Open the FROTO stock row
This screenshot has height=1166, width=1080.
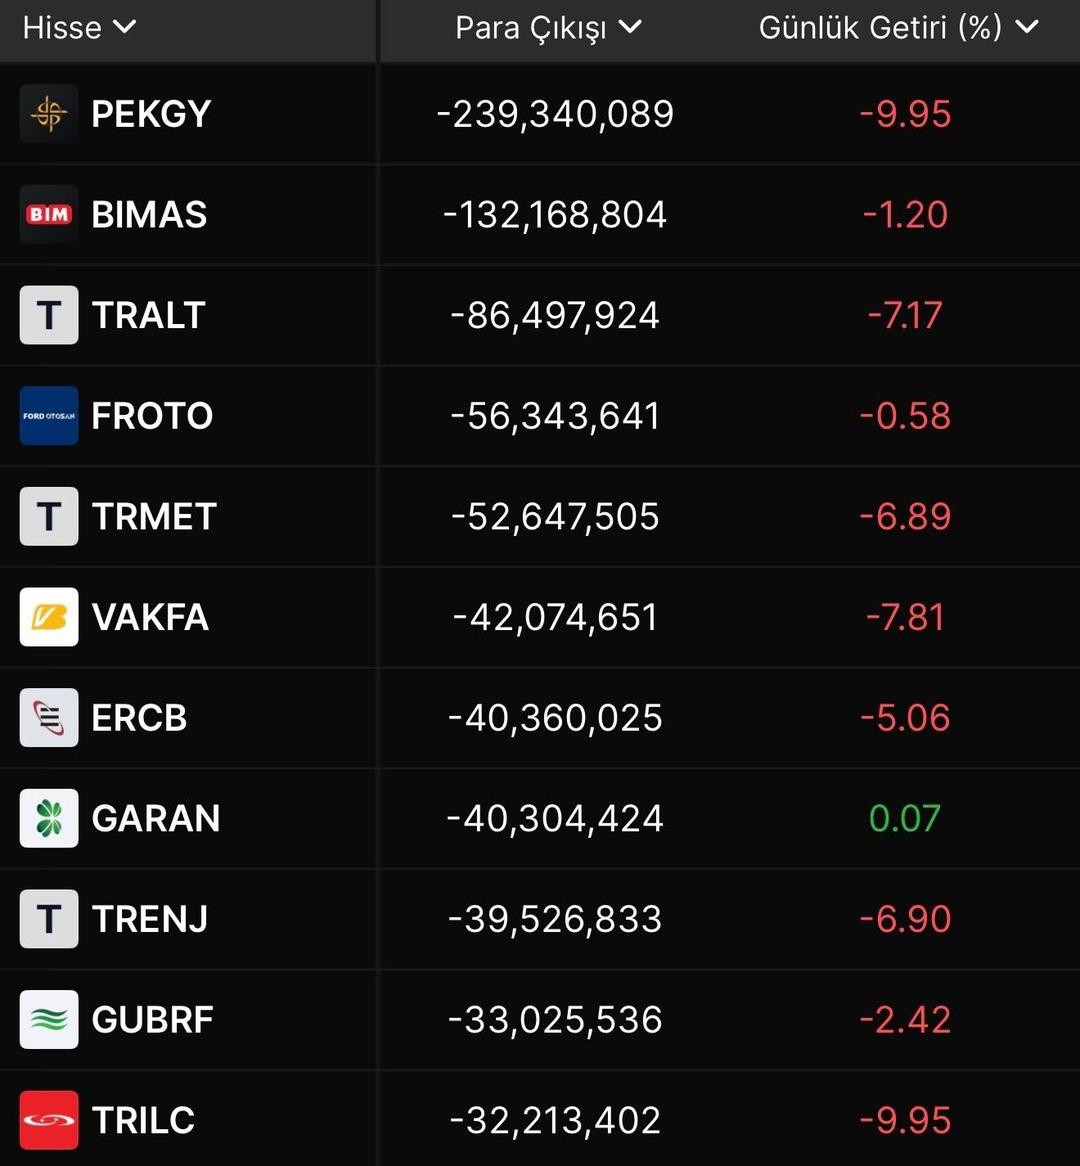(152, 416)
